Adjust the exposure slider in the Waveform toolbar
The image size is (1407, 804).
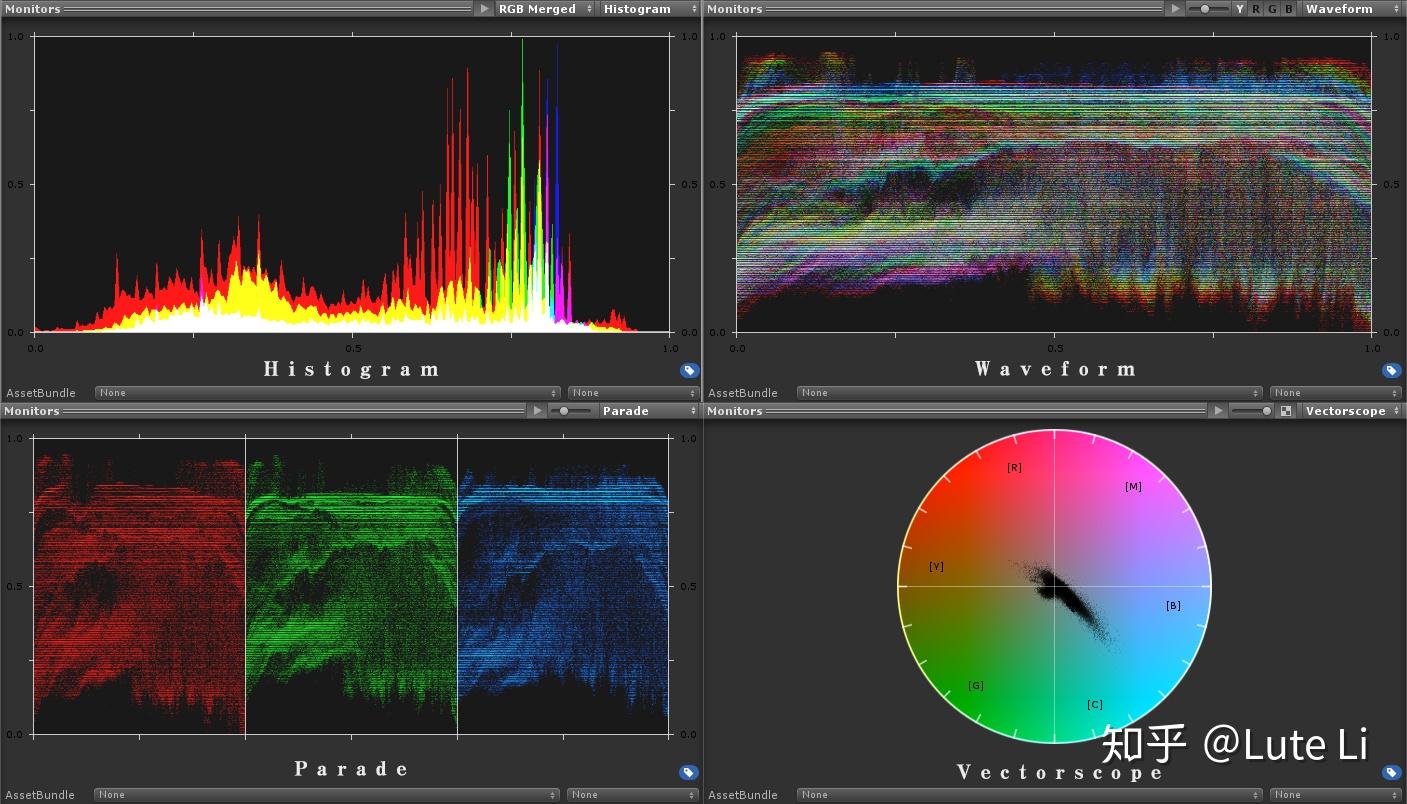(1207, 8)
